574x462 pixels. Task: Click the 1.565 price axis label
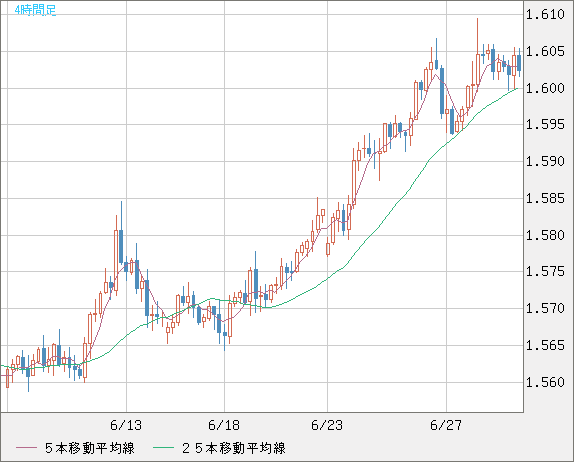pyautogui.click(x=545, y=345)
